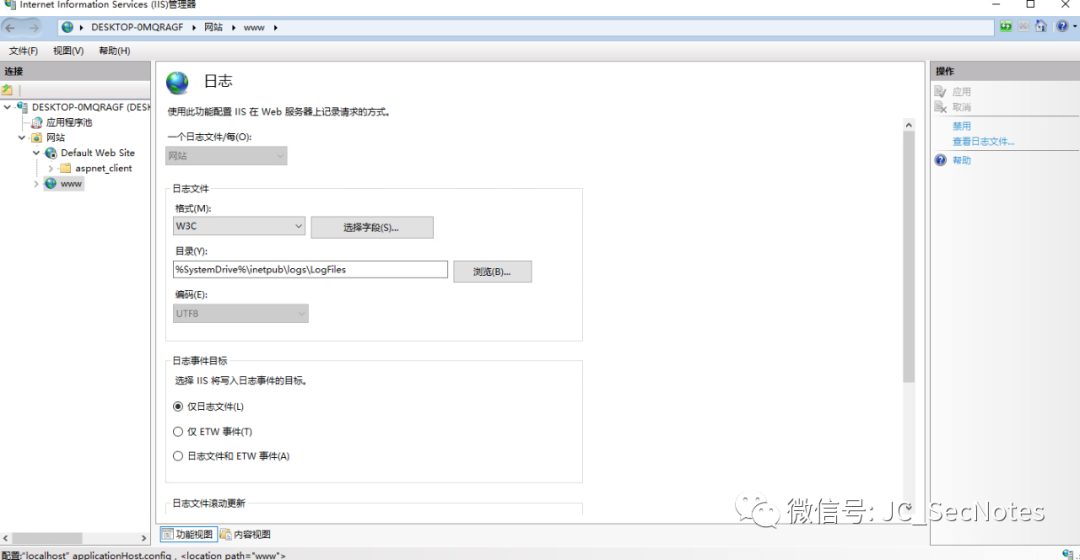Select Default Web Site in the tree
The width and height of the screenshot is (1080, 560).
point(98,153)
